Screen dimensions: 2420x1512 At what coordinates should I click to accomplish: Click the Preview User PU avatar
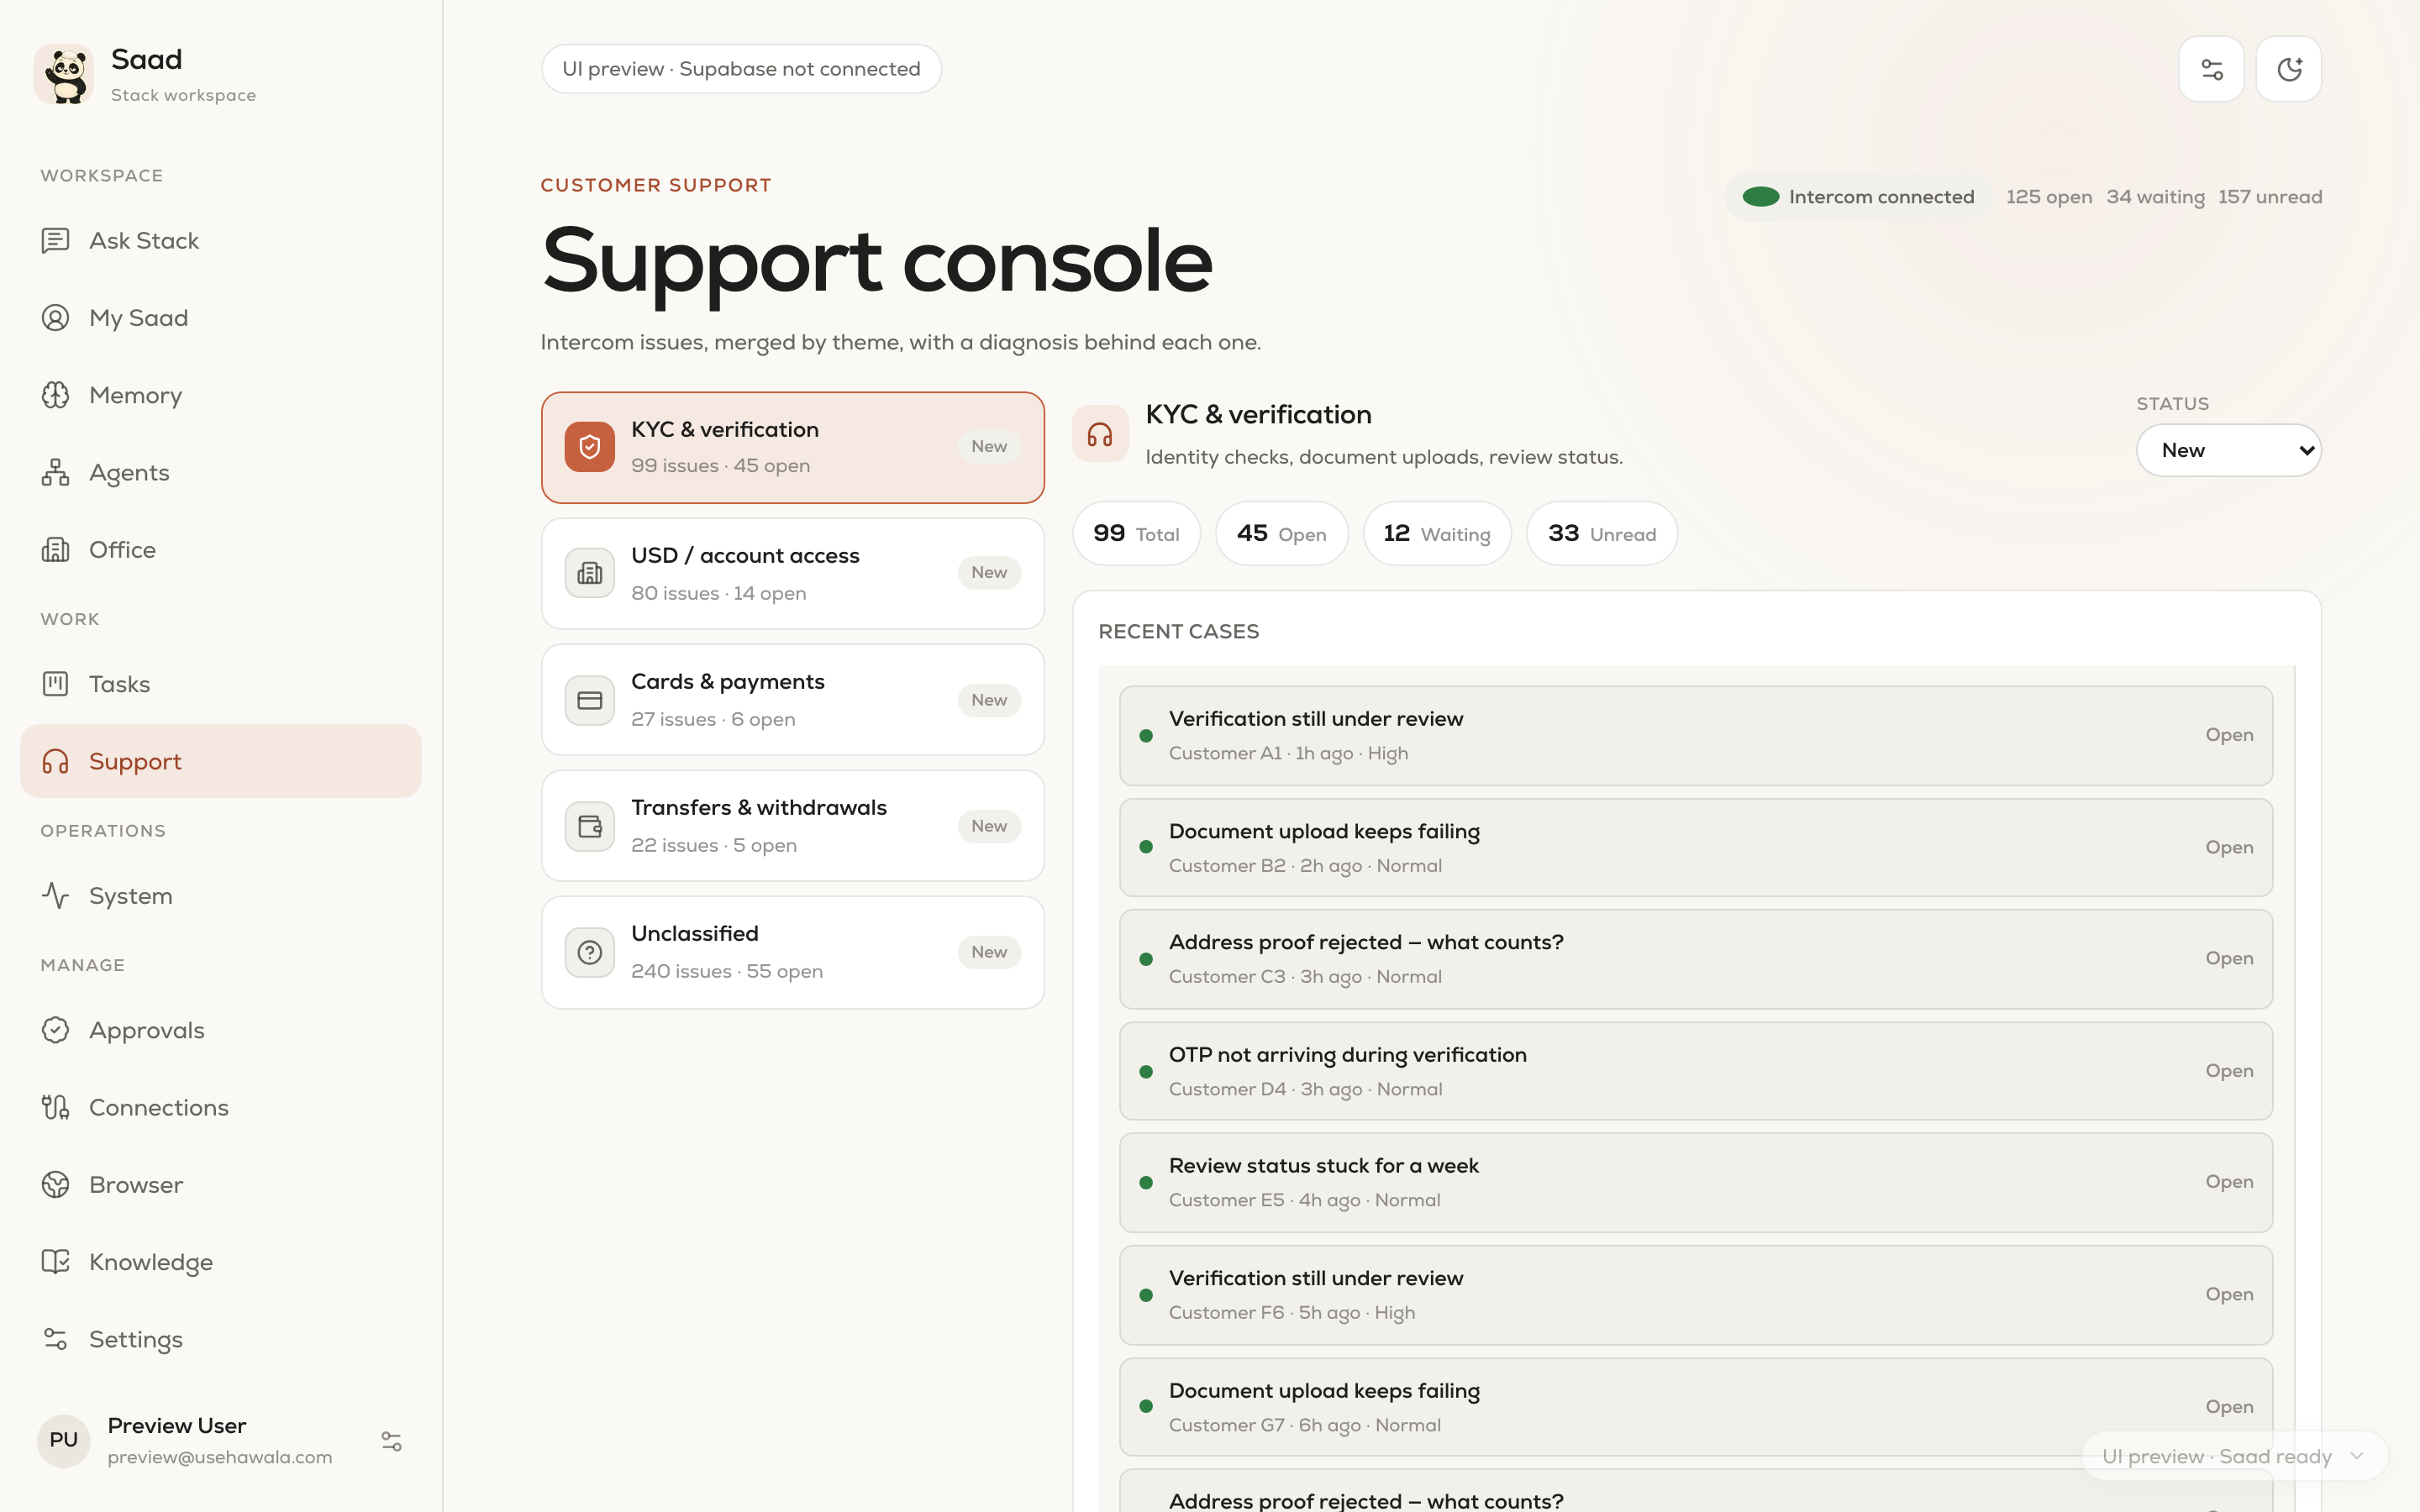[x=64, y=1441]
